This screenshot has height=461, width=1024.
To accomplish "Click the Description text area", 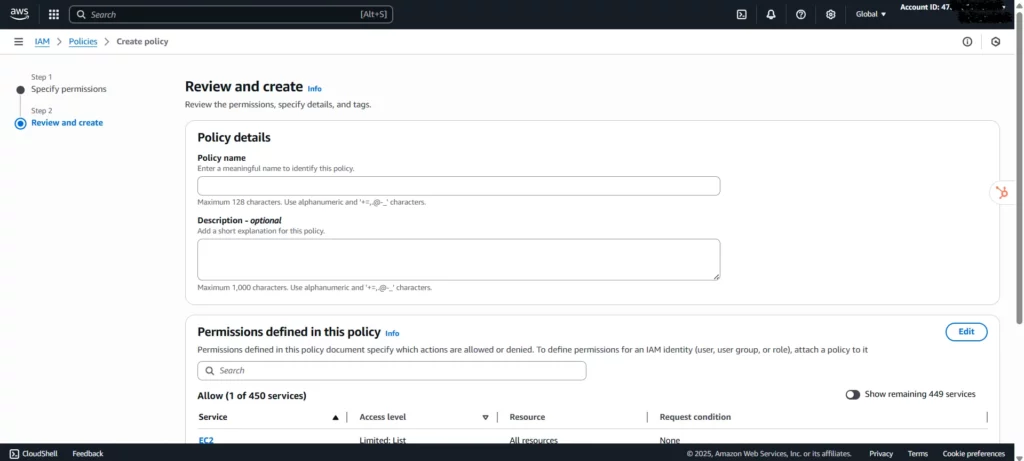I will pyautogui.click(x=458, y=259).
